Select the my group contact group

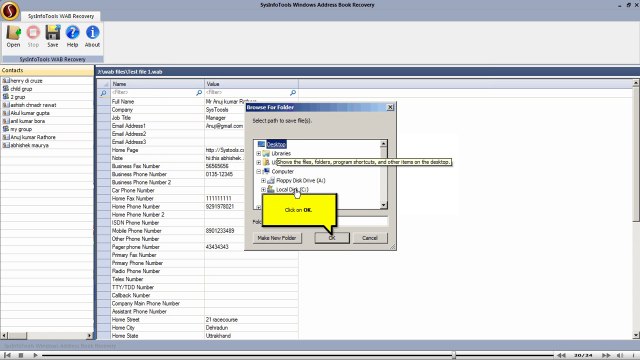click(21, 129)
